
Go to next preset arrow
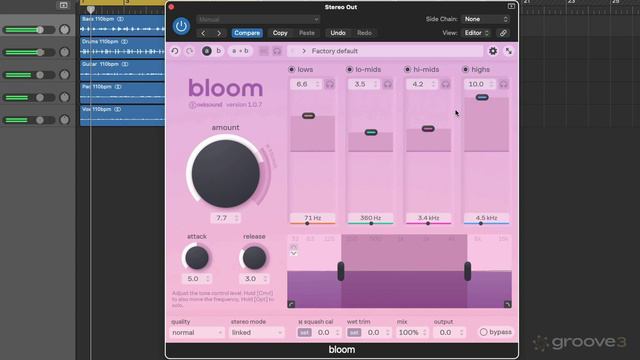(x=219, y=33)
